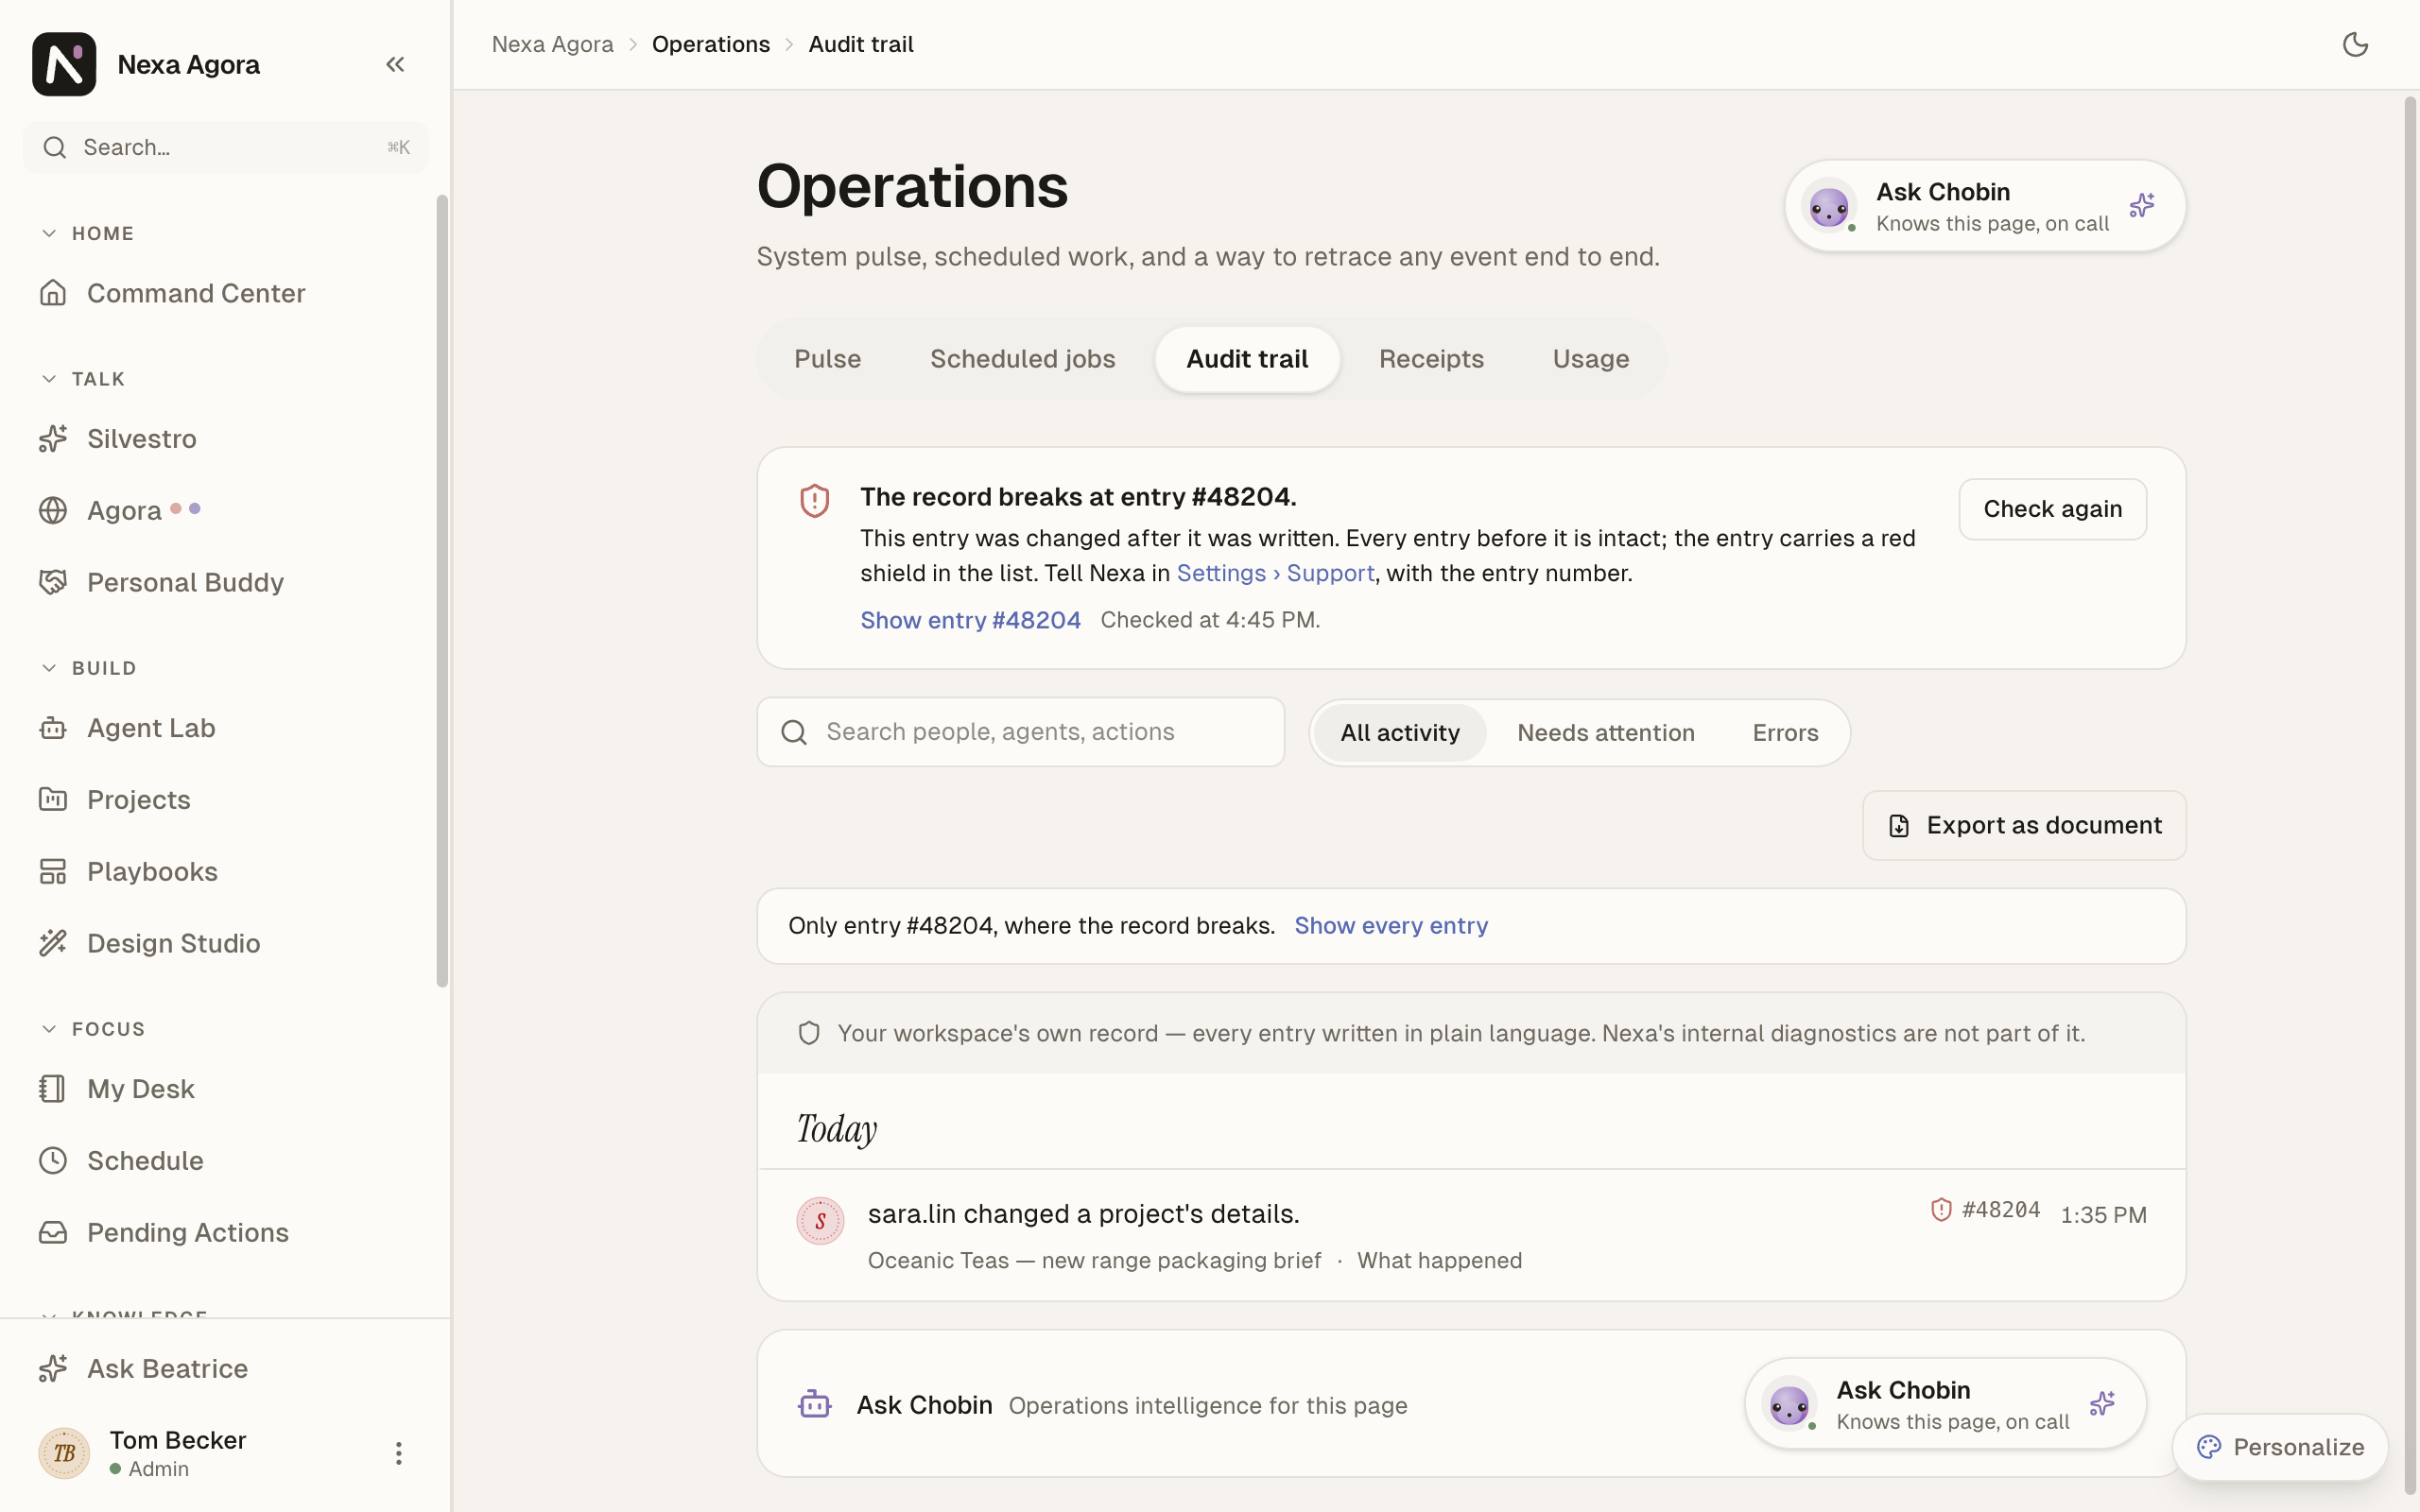
Task: Open What happened on sara.lin entry
Action: (1439, 1261)
